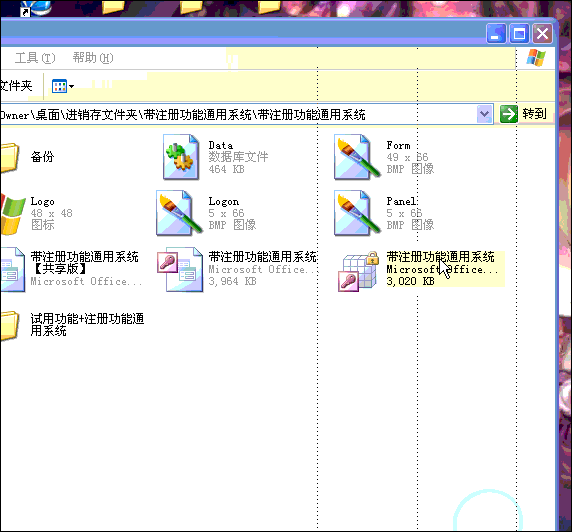
Task: Select the 带注册功能通用系统【共享版】 file
Action: (13, 269)
